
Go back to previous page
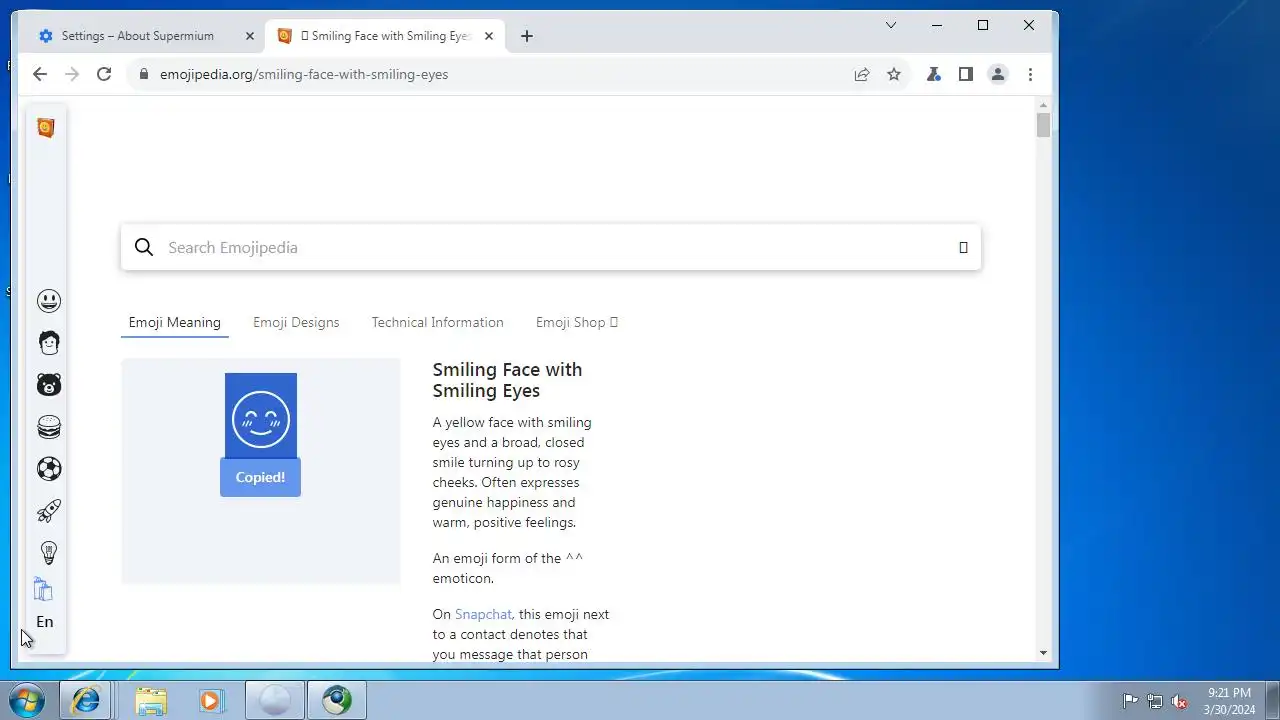[39, 74]
